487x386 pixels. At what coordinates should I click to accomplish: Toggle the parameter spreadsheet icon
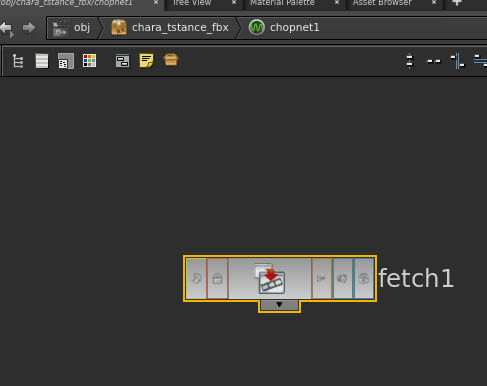(x=66, y=61)
